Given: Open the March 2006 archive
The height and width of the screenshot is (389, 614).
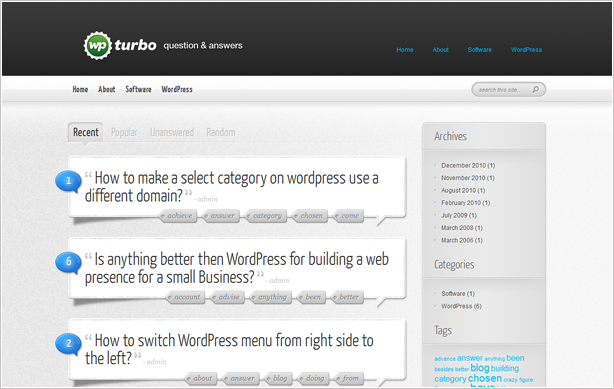Looking at the screenshot, I should [x=462, y=240].
